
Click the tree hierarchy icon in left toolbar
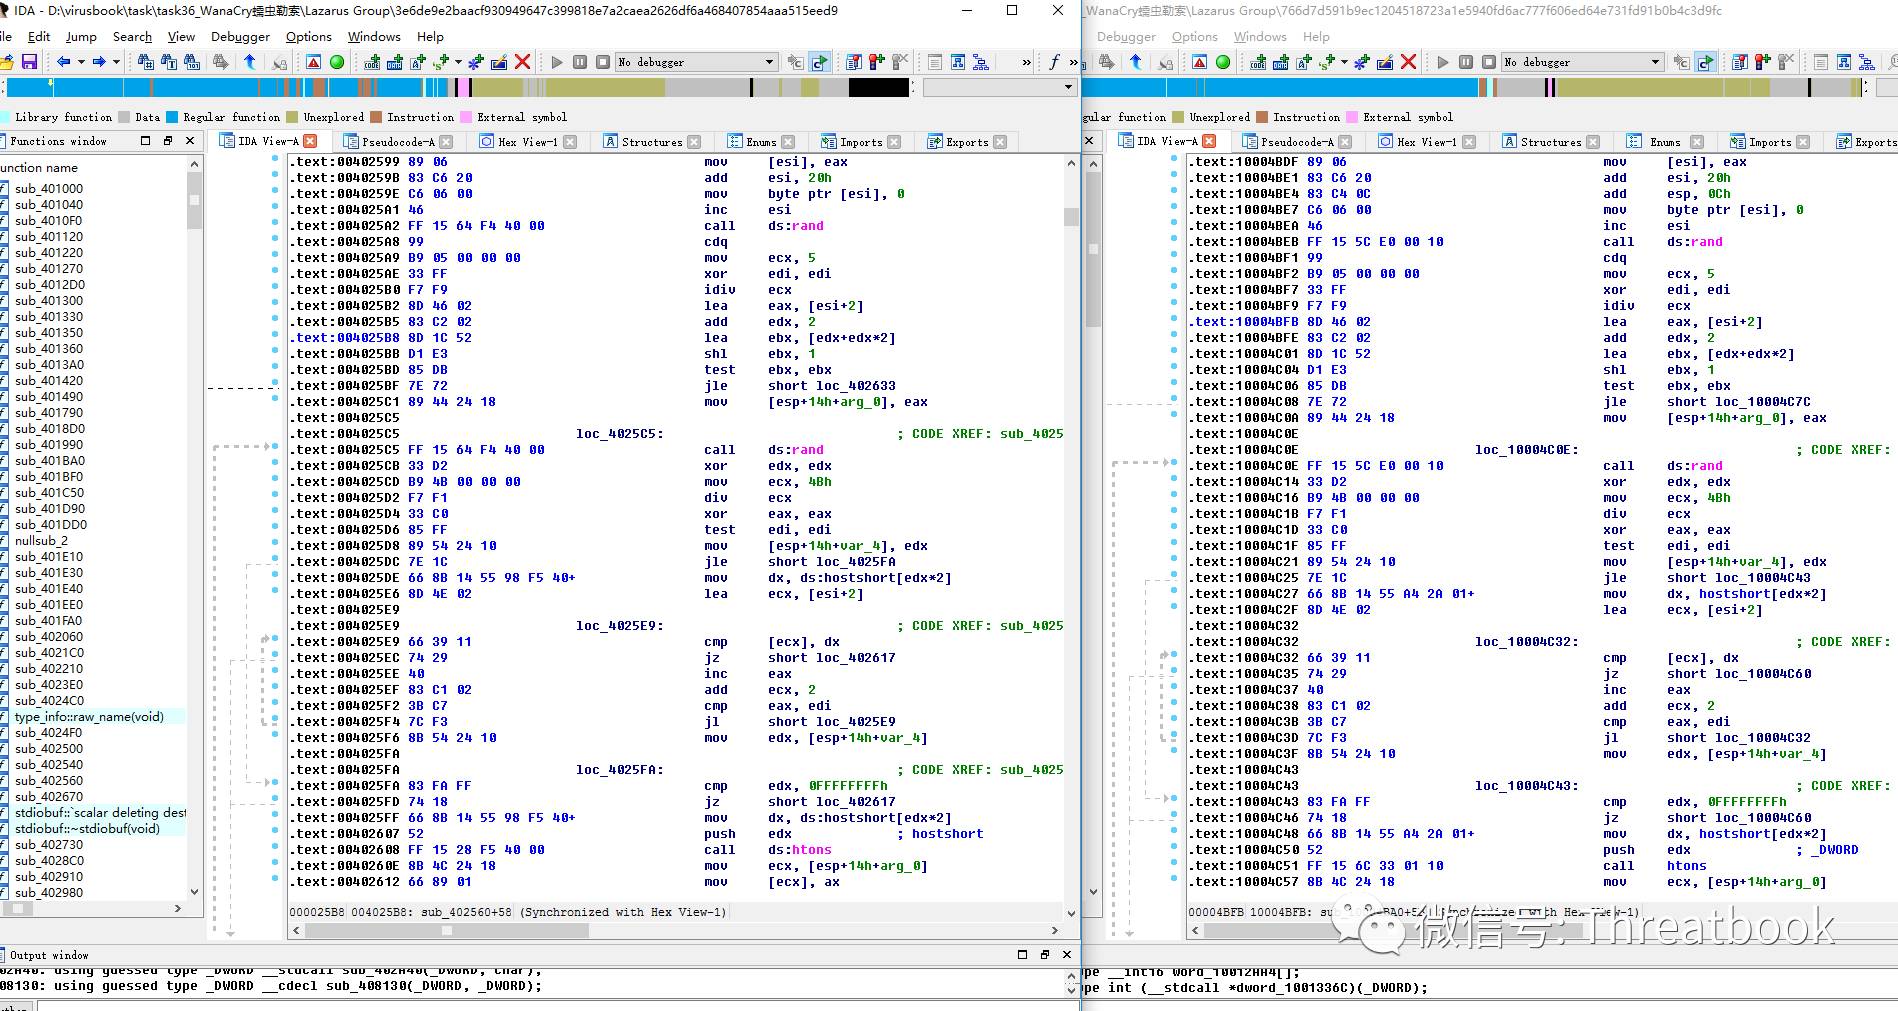(x=981, y=62)
